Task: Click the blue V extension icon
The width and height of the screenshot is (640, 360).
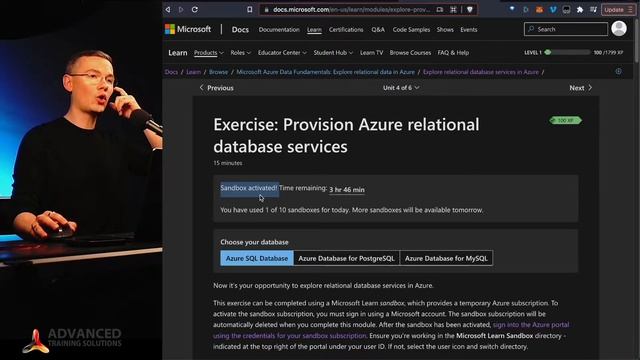Action: 553,9
